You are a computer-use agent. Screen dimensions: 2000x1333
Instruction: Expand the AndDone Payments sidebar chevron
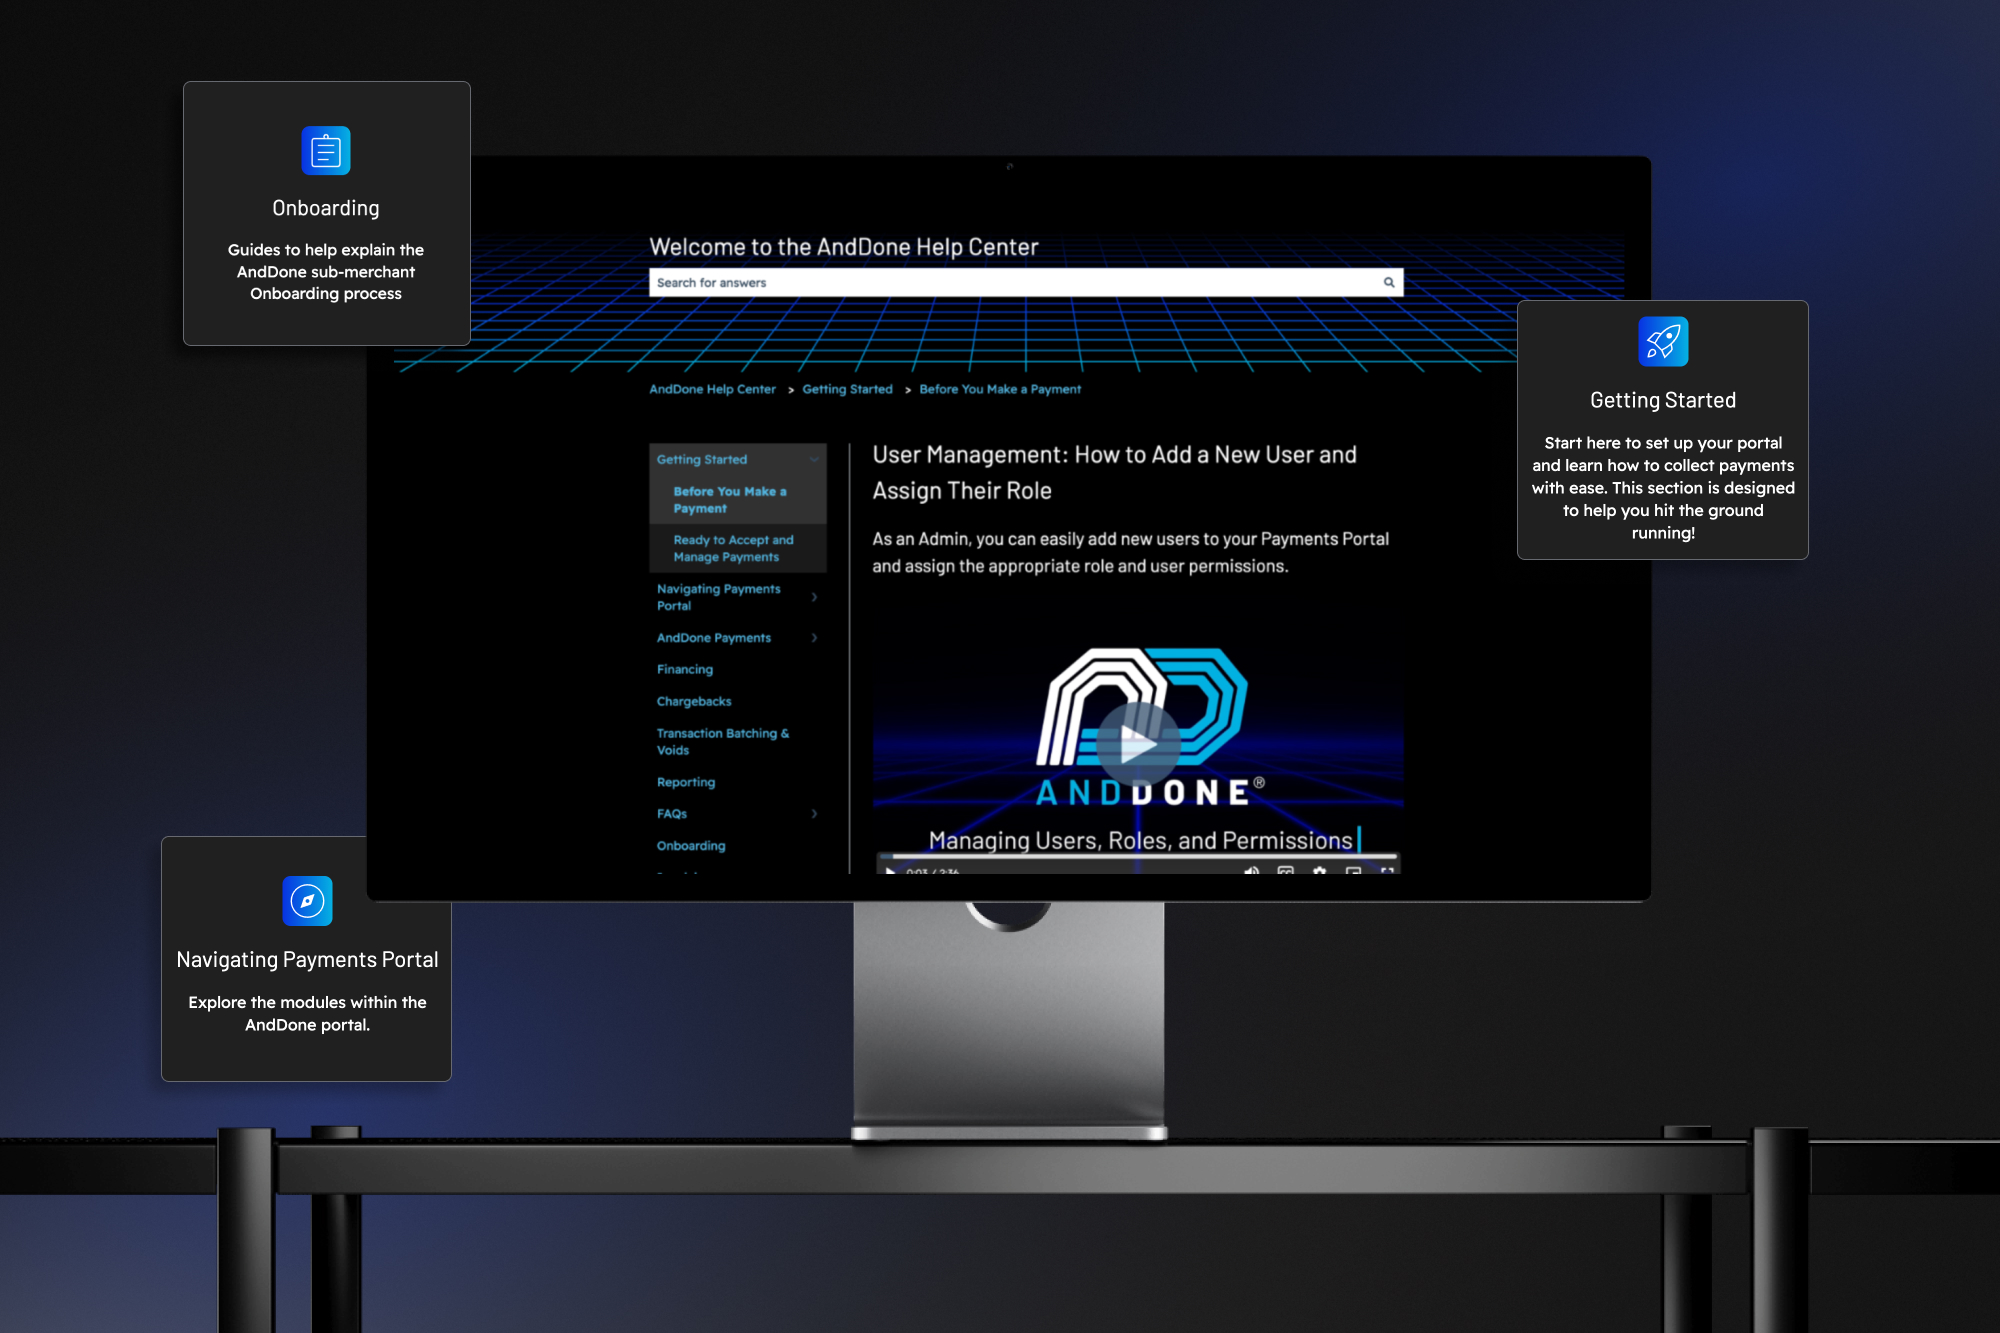[x=814, y=638]
